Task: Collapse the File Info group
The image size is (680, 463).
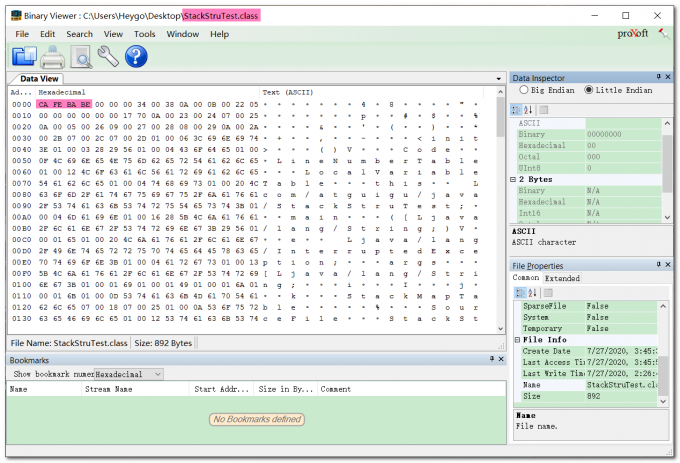Action: [x=515, y=340]
